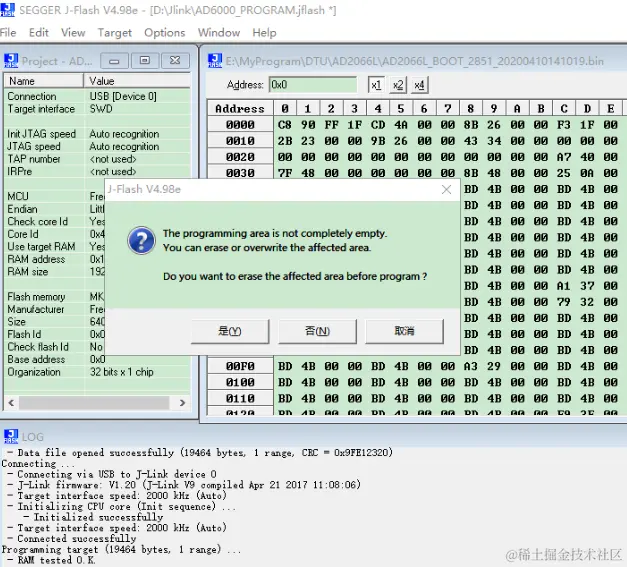The width and height of the screenshot is (627, 567).
Task: Click hex row address 0020
Action: click(x=240, y=157)
